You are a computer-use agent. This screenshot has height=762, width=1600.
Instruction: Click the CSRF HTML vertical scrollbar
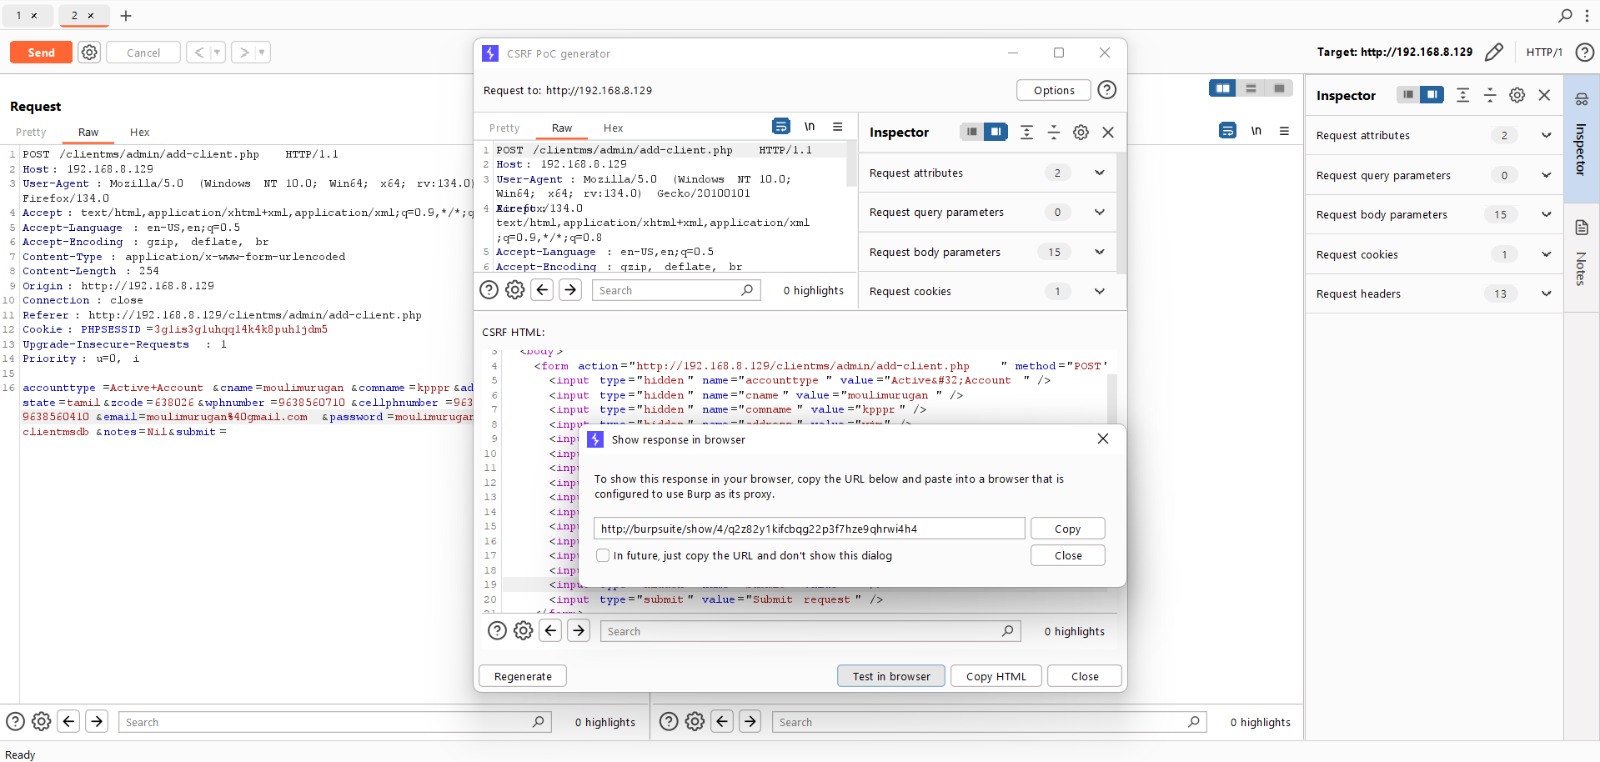pyautogui.click(x=1112, y=400)
